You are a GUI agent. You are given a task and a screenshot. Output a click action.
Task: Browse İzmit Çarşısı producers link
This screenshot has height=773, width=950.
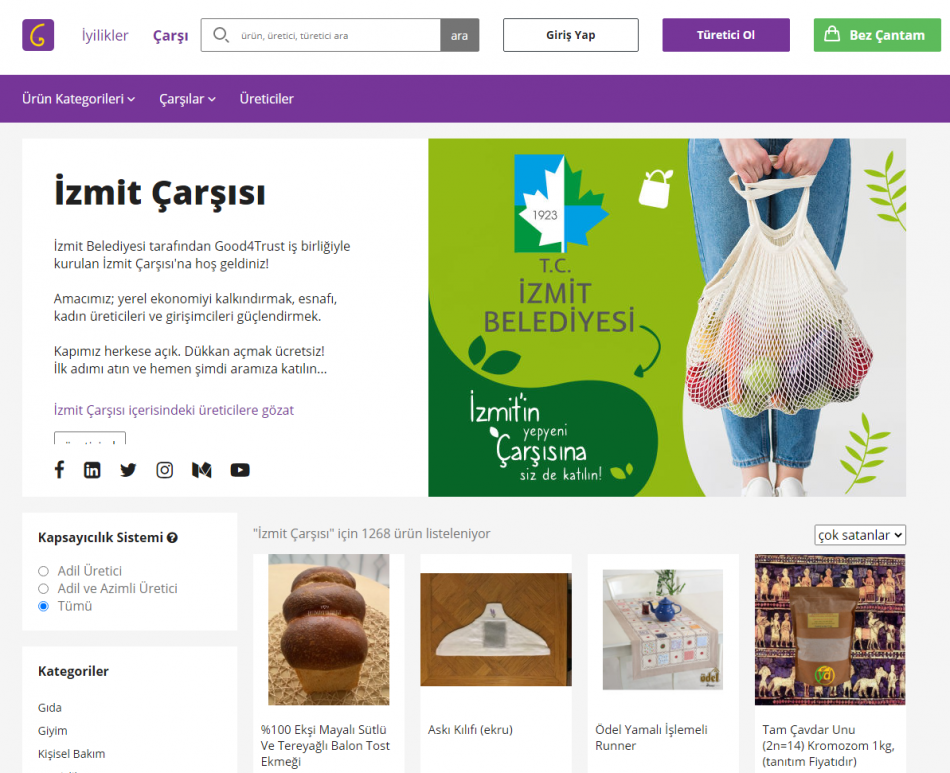[174, 410]
